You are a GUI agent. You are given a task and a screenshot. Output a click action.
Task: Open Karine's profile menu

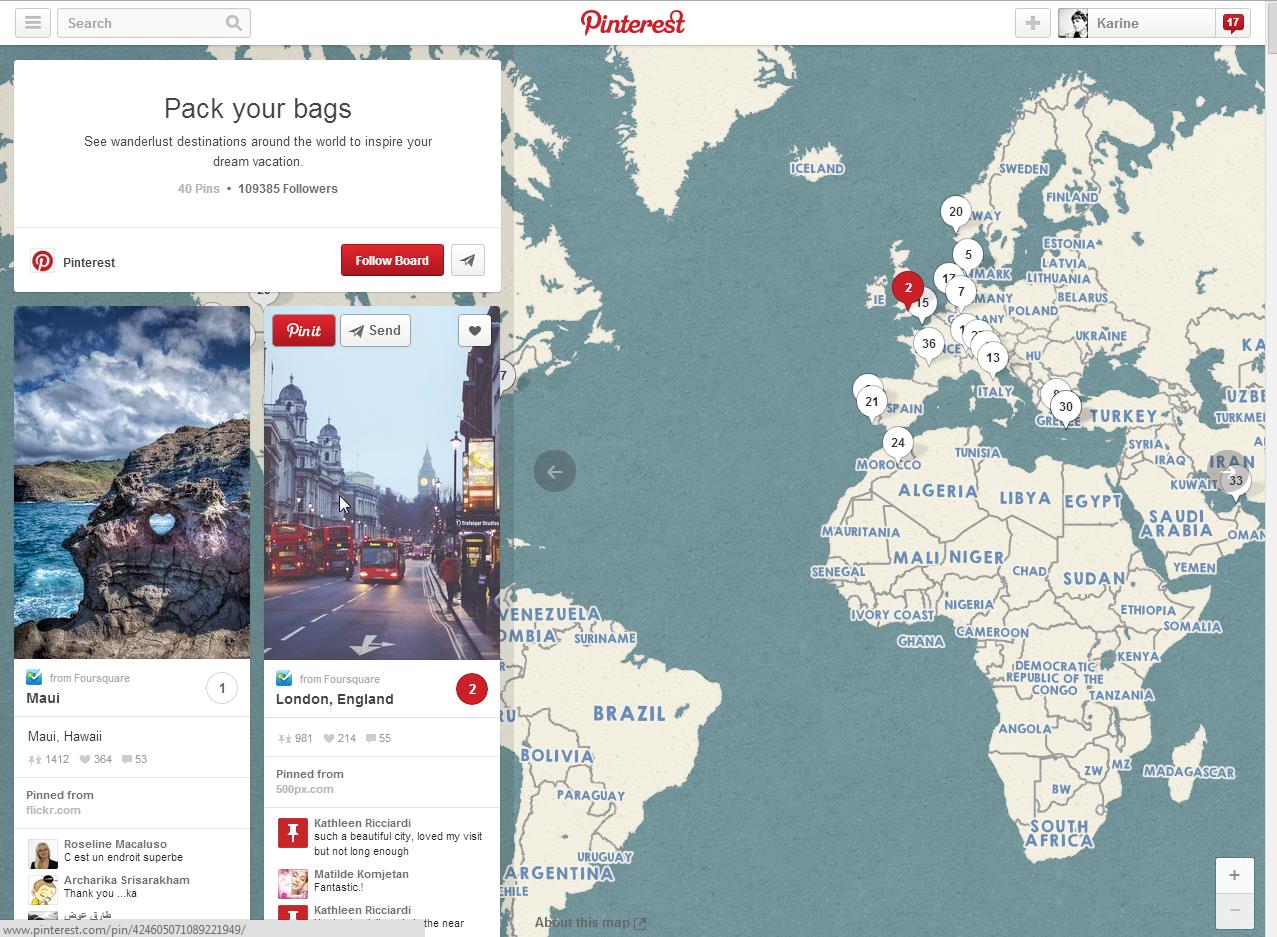pos(1136,23)
